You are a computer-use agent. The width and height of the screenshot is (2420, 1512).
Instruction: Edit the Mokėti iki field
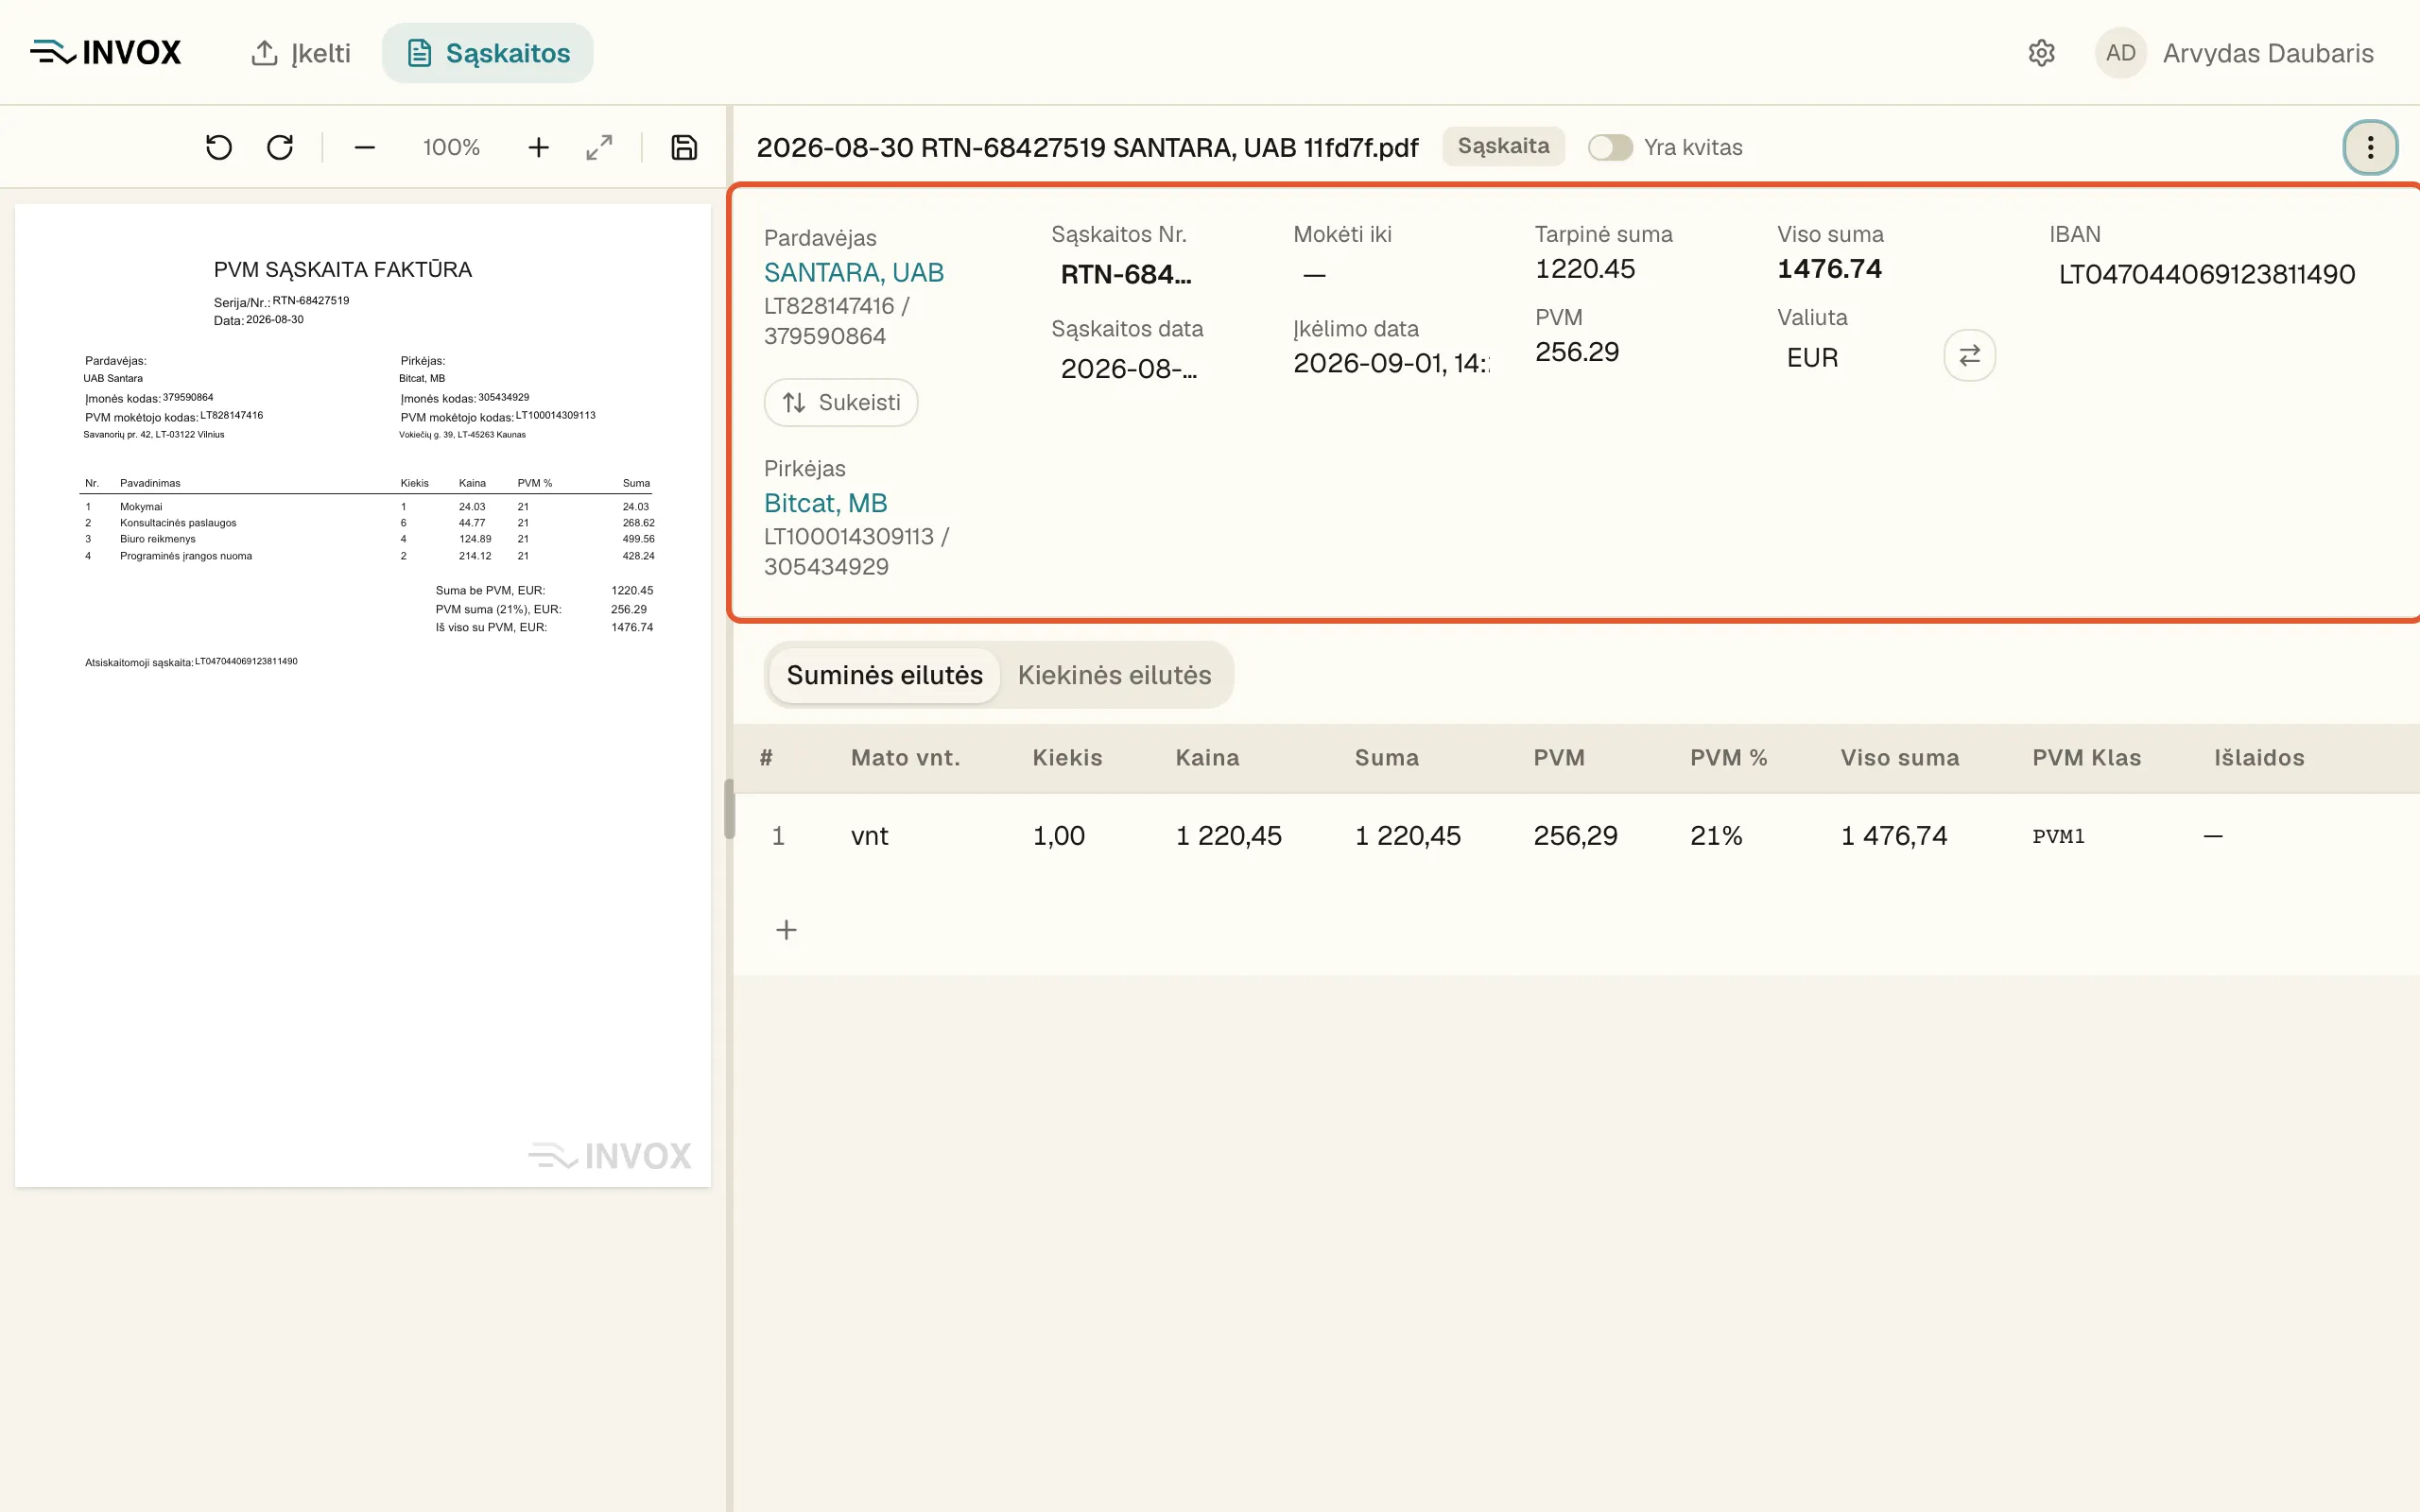click(1390, 274)
